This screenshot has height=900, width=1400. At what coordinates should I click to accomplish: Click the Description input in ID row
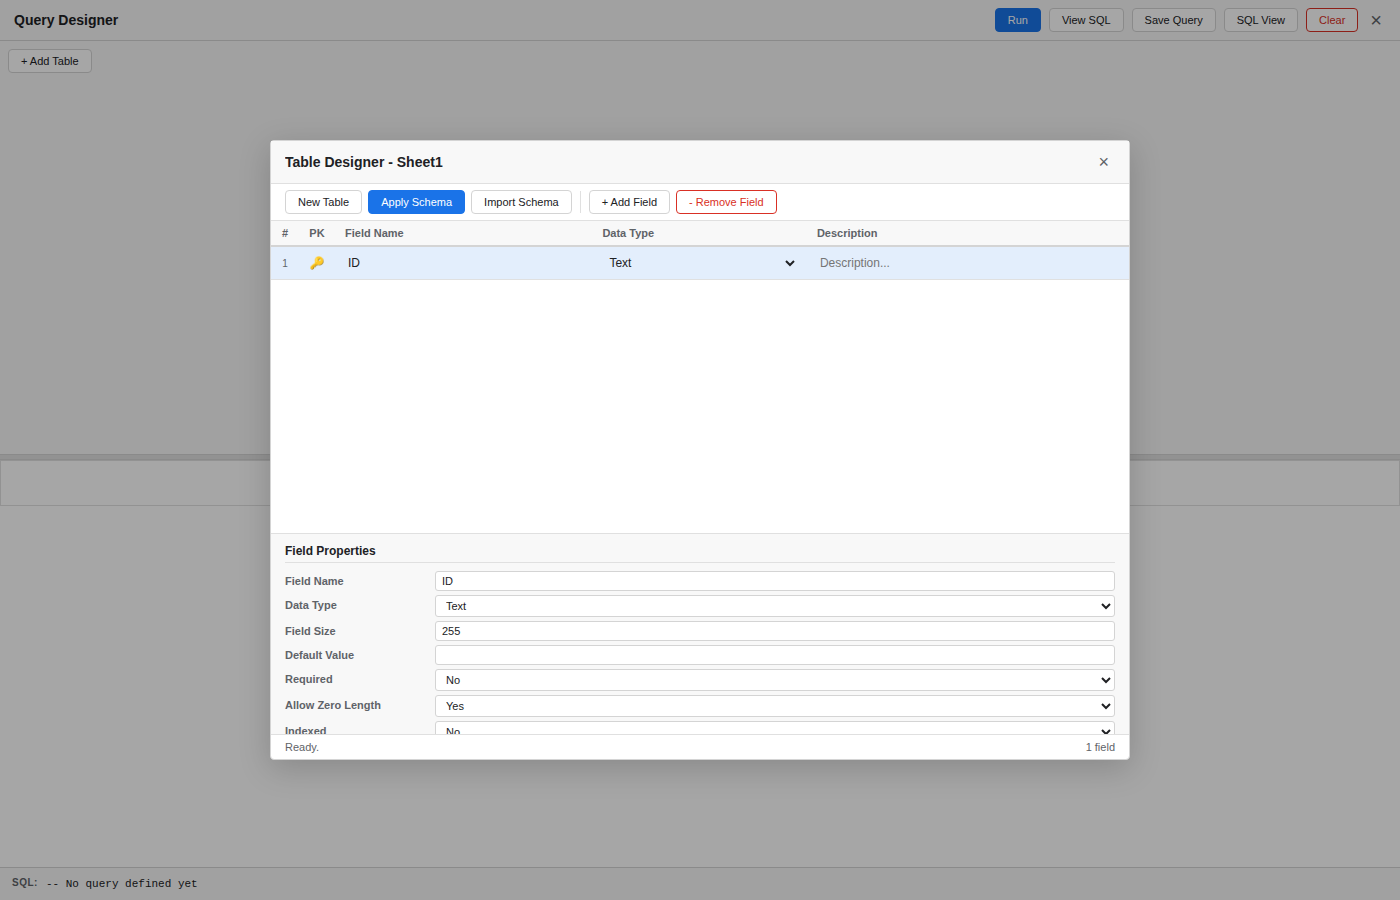point(968,263)
